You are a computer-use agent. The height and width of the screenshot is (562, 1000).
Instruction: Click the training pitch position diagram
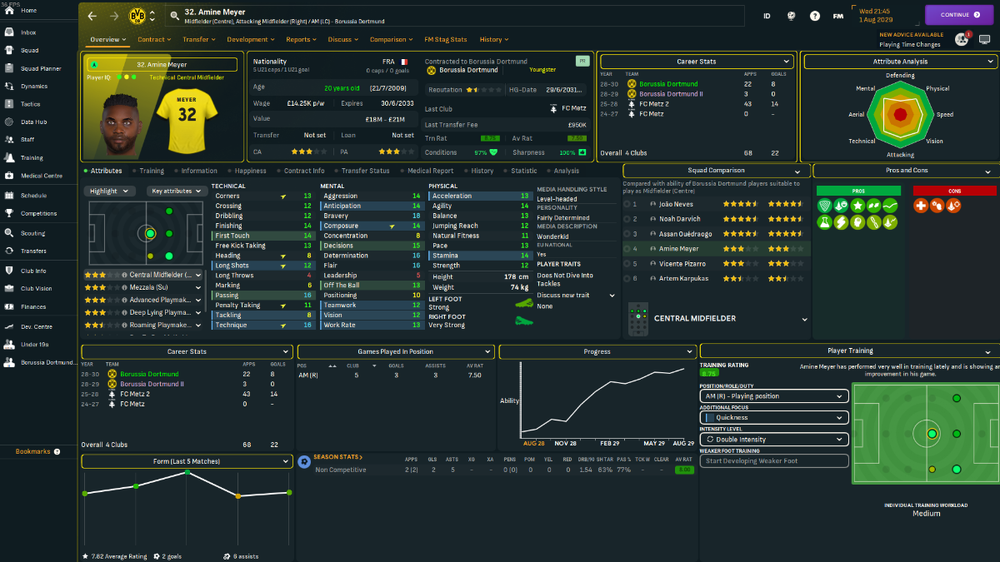926,434
